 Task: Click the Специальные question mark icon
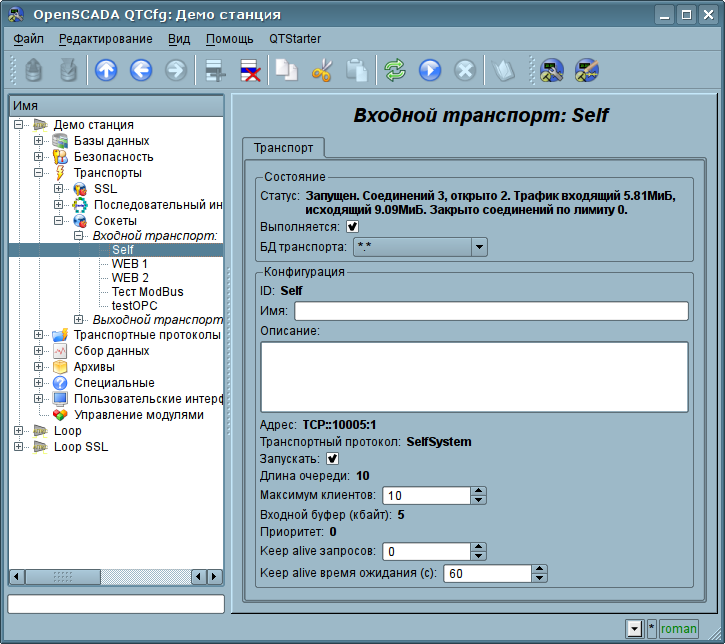[x=60, y=383]
